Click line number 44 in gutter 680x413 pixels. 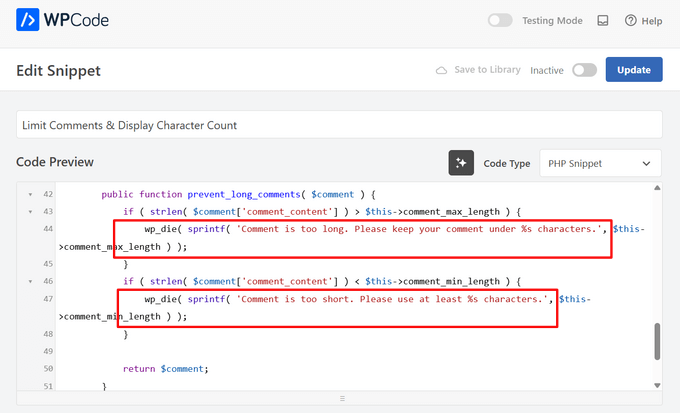[48, 229]
